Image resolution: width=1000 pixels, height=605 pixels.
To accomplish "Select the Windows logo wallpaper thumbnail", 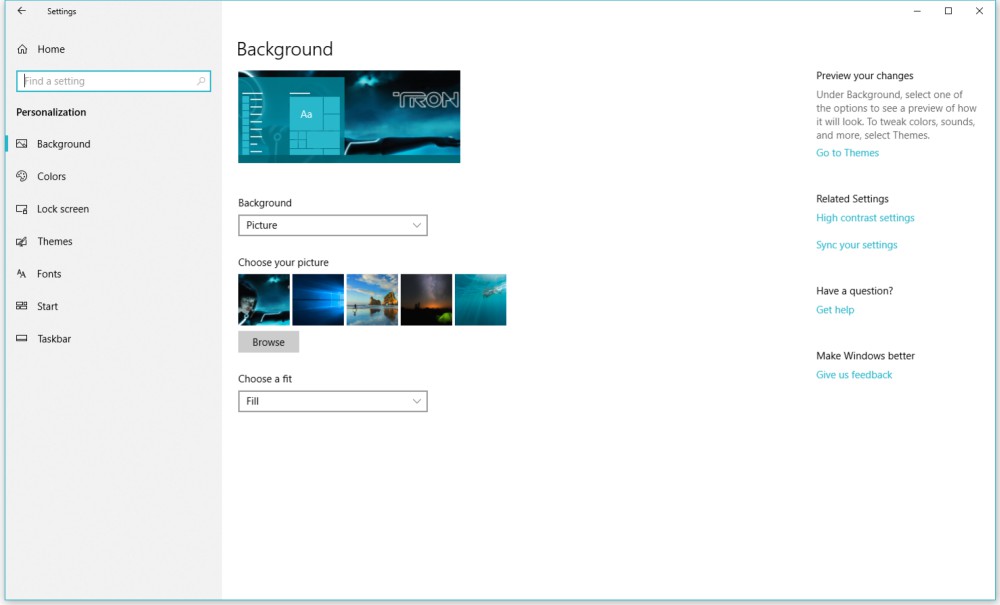I will point(318,300).
